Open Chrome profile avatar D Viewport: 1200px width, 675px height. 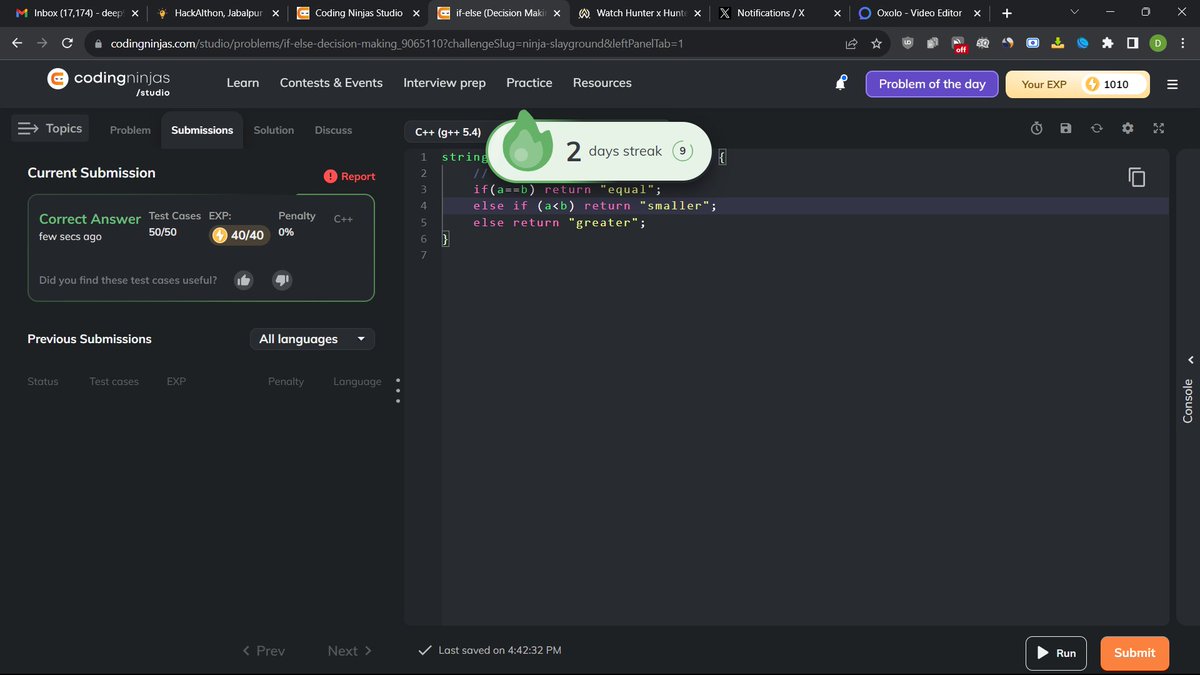(1158, 44)
